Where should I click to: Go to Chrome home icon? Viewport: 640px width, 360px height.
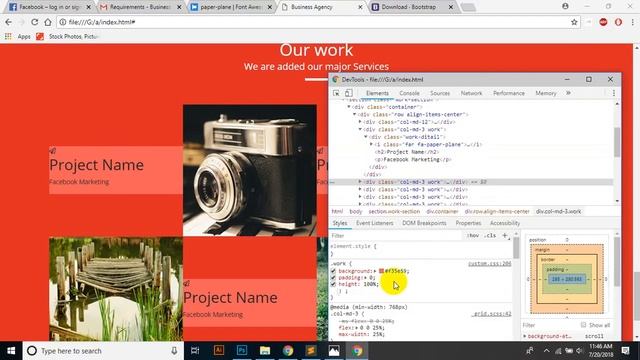point(48,22)
